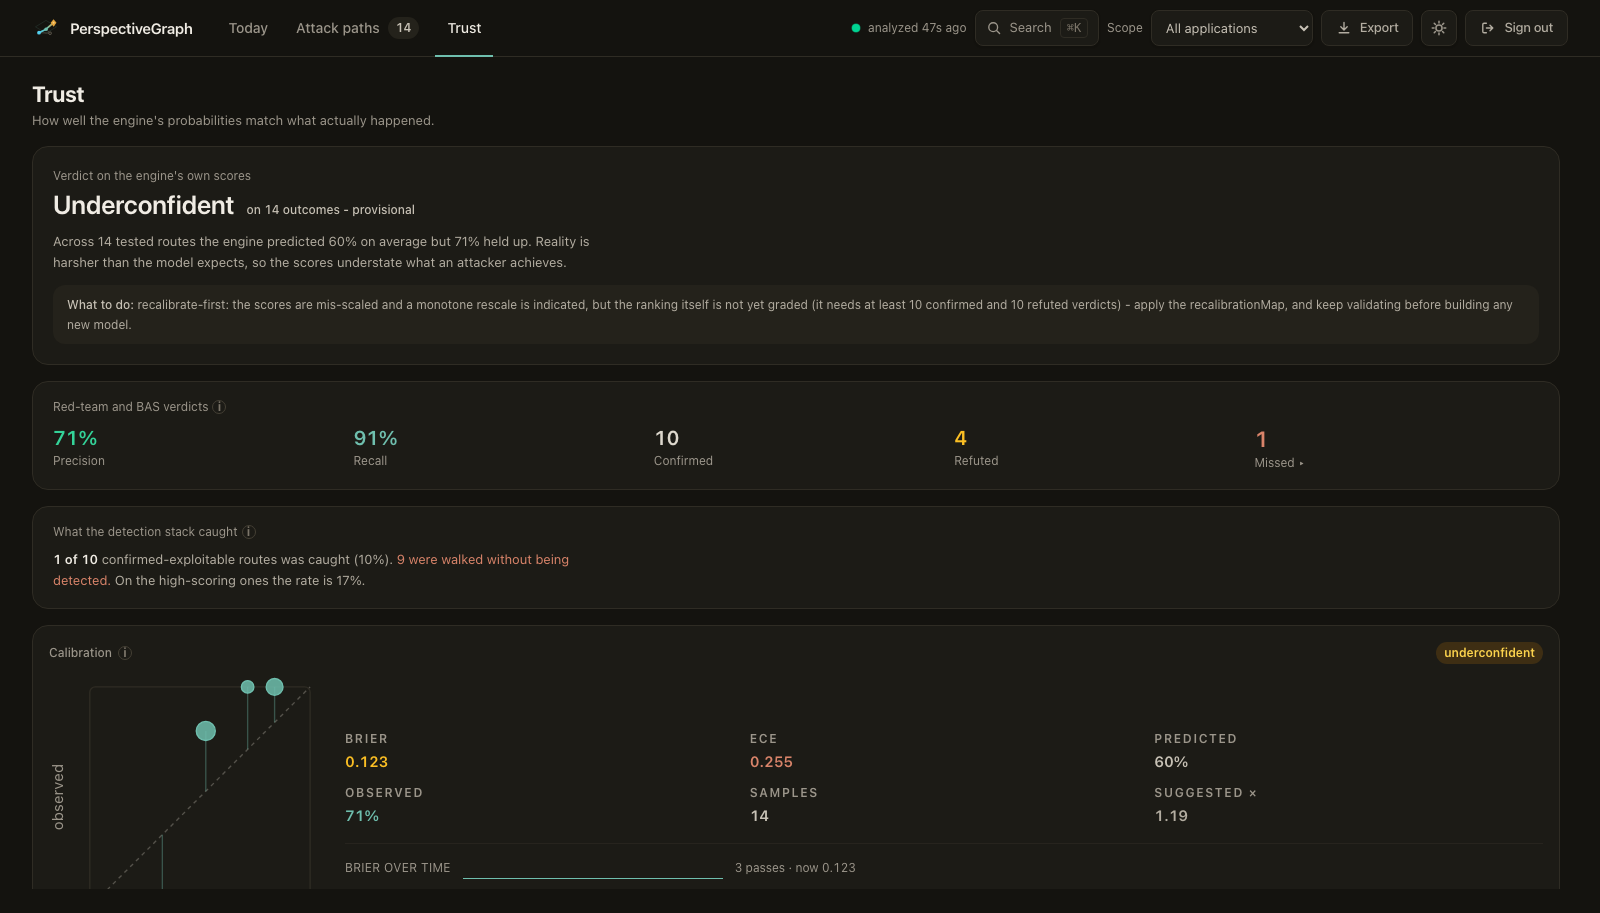Click the info icon beside What the detection stack caught
The width and height of the screenshot is (1600, 913).
[249, 532]
